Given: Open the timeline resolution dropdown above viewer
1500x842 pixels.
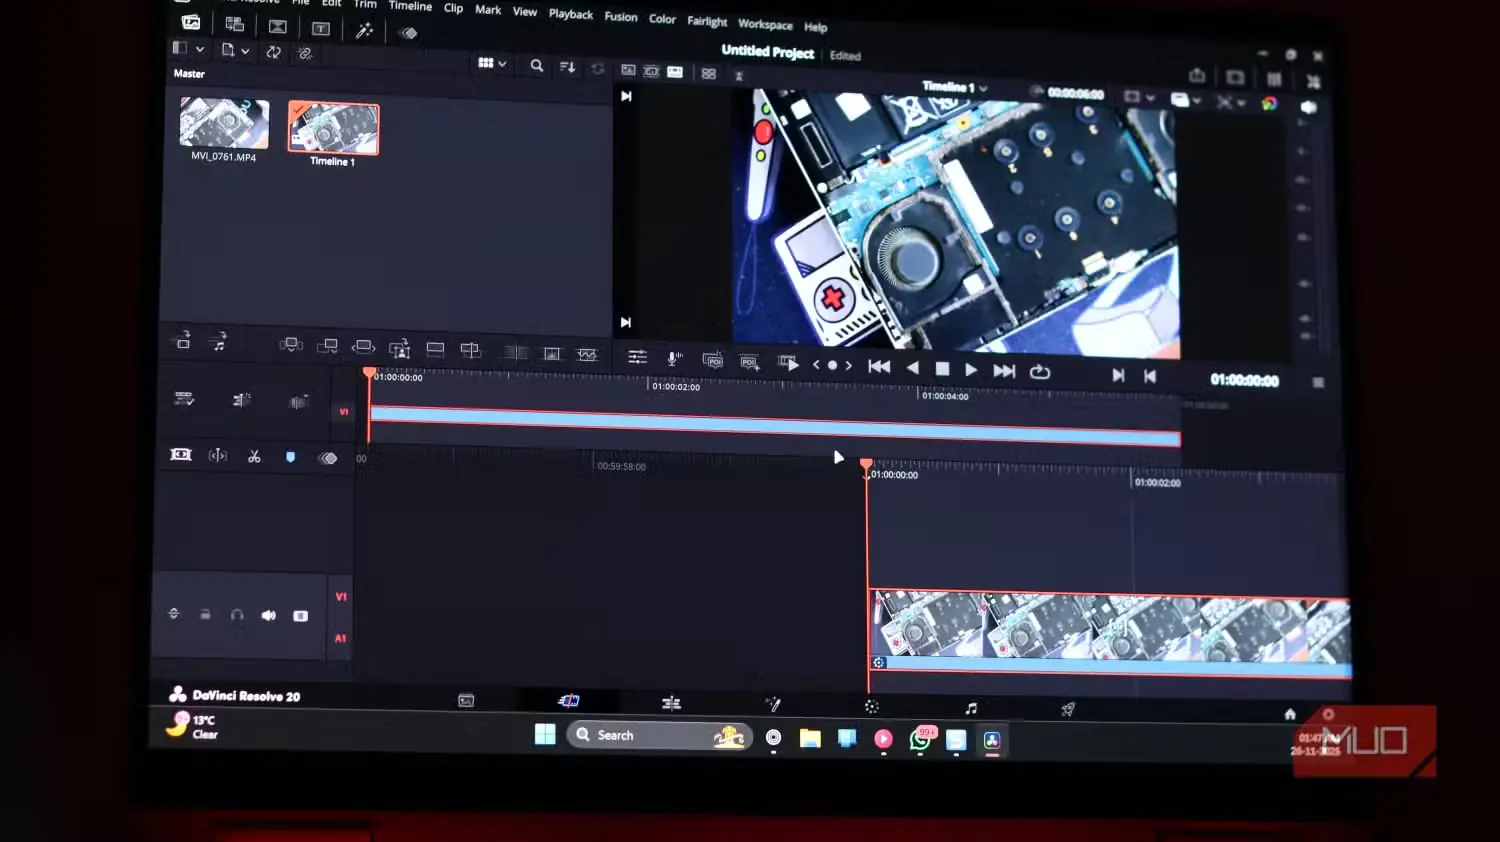Looking at the screenshot, I should (x=1139, y=97).
